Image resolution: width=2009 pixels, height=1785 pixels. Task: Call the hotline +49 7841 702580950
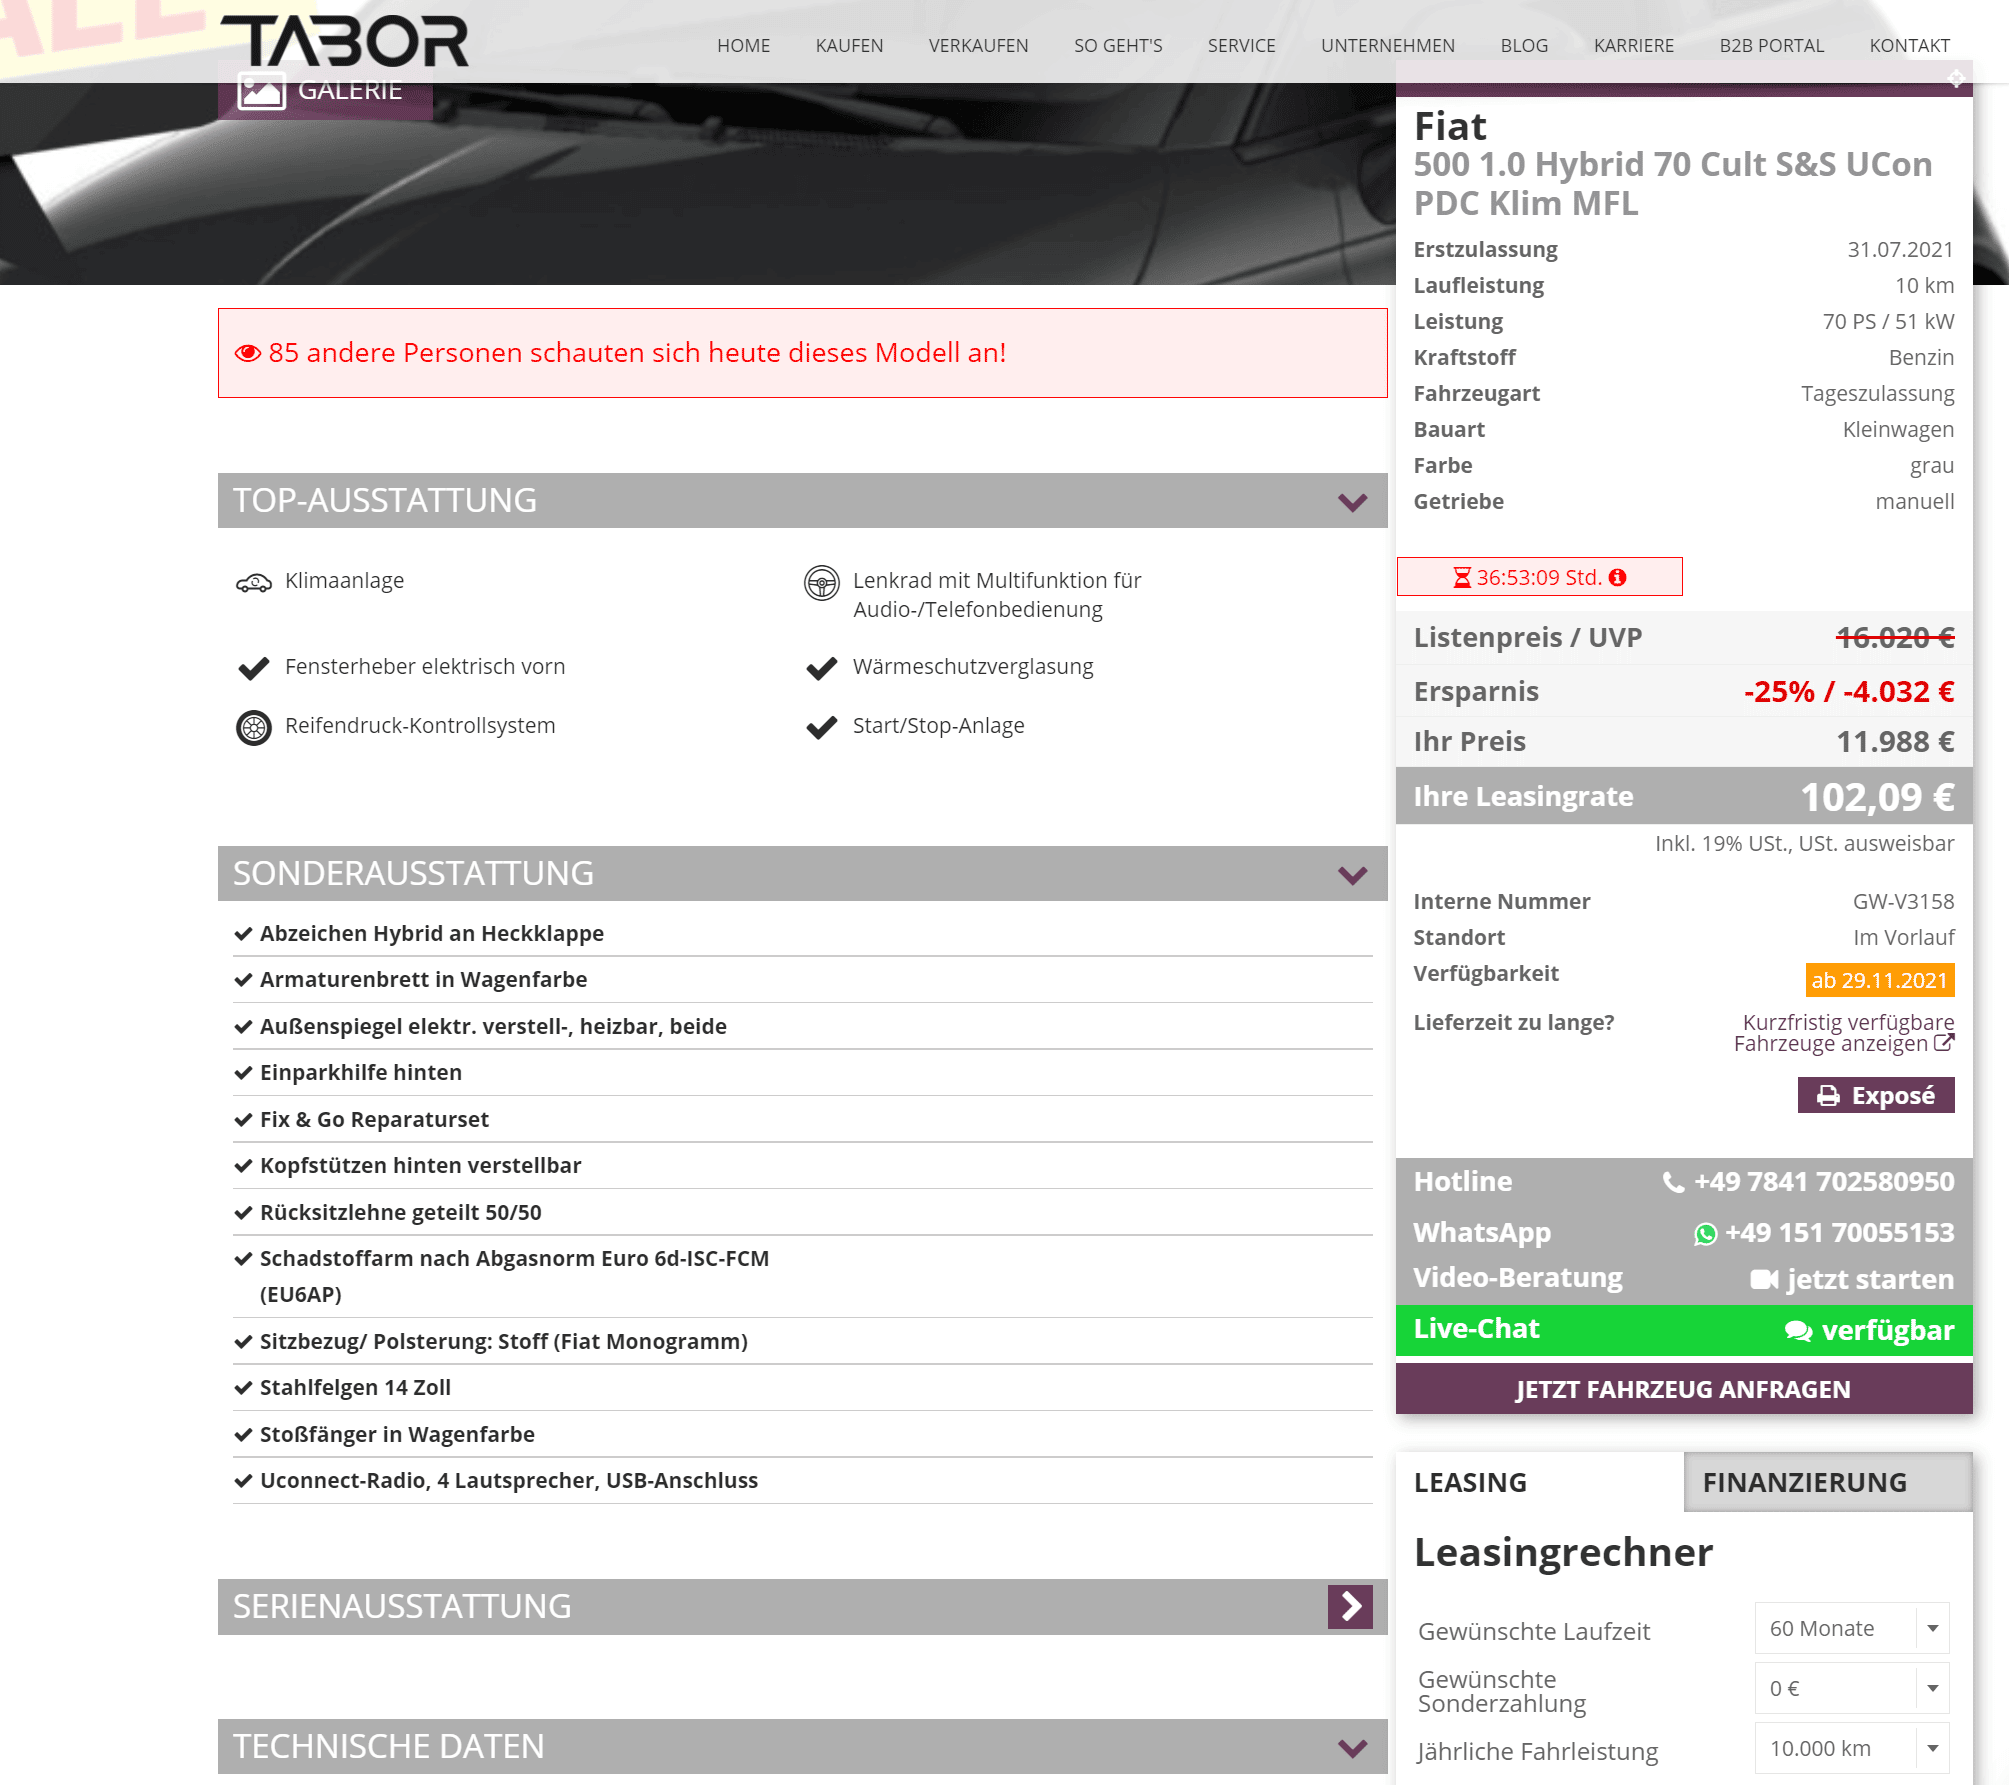pyautogui.click(x=1808, y=1182)
